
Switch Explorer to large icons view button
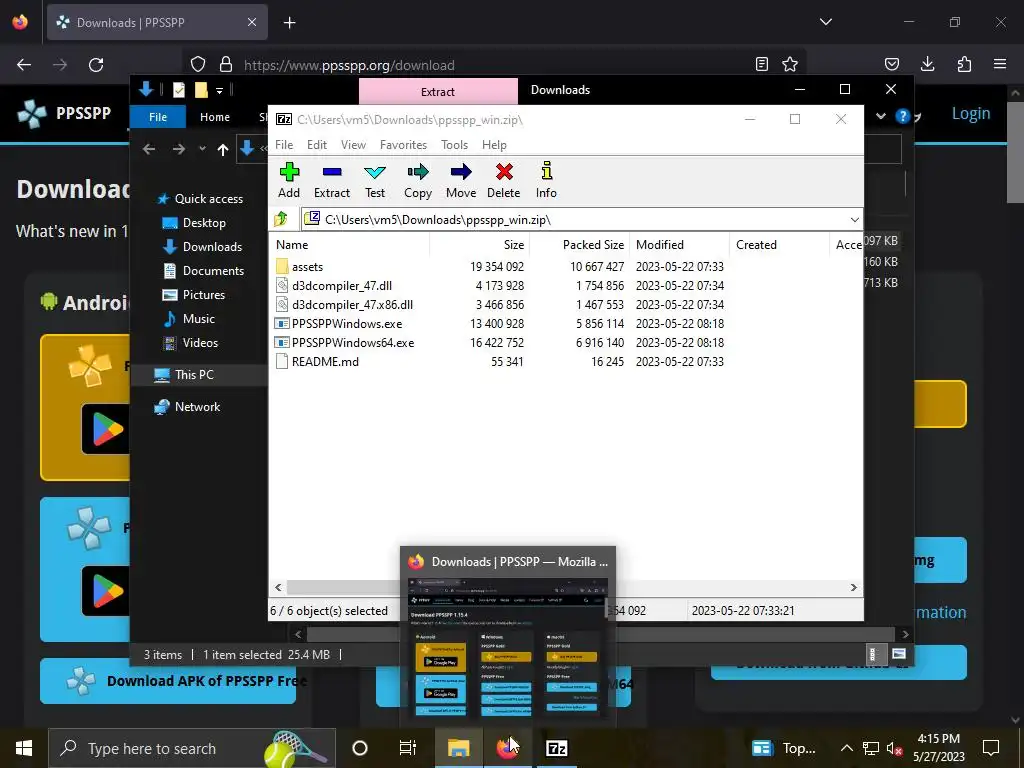coord(899,654)
